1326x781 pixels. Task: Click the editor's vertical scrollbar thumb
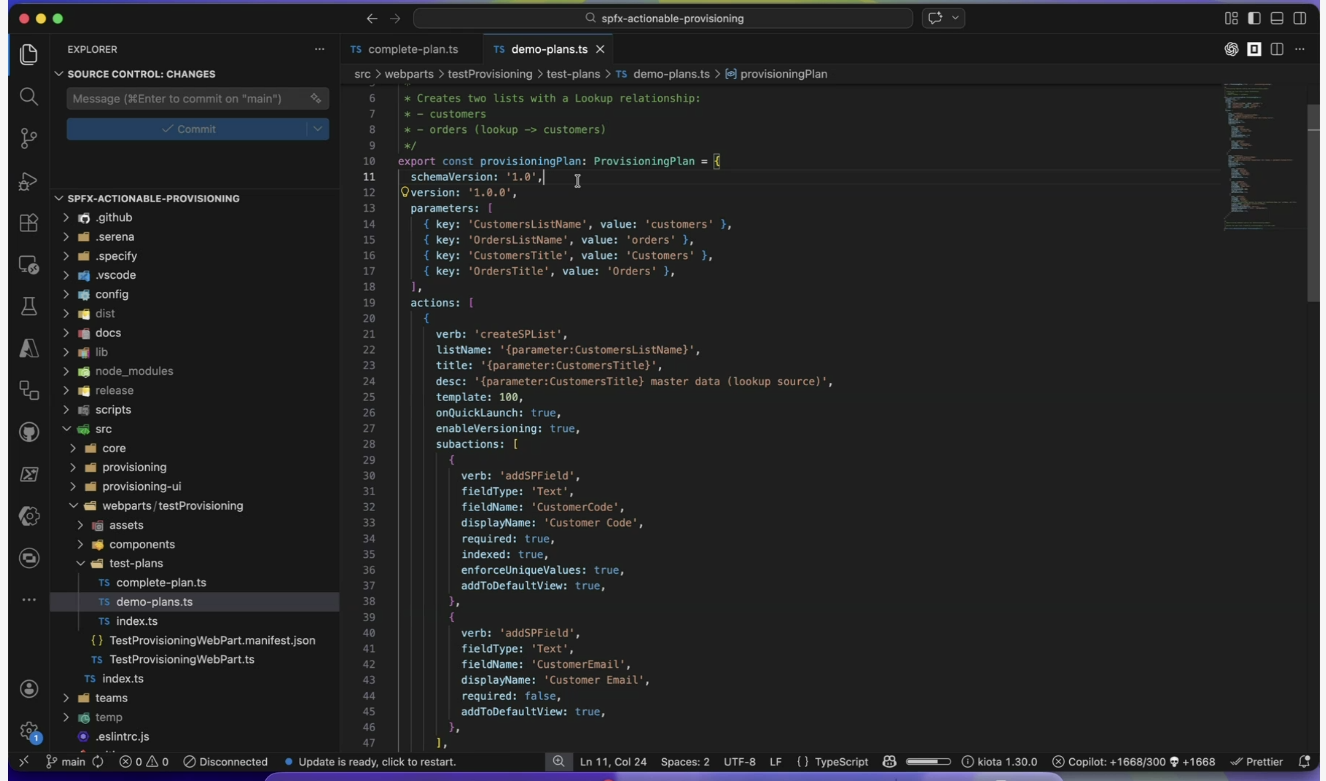point(1313,201)
